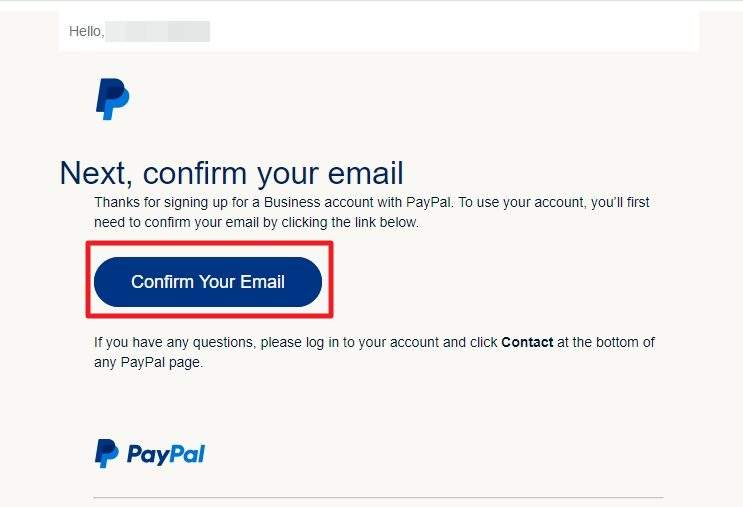Image resolution: width=743 pixels, height=507 pixels.
Task: Click the Confirm Your Email button
Action: click(208, 282)
